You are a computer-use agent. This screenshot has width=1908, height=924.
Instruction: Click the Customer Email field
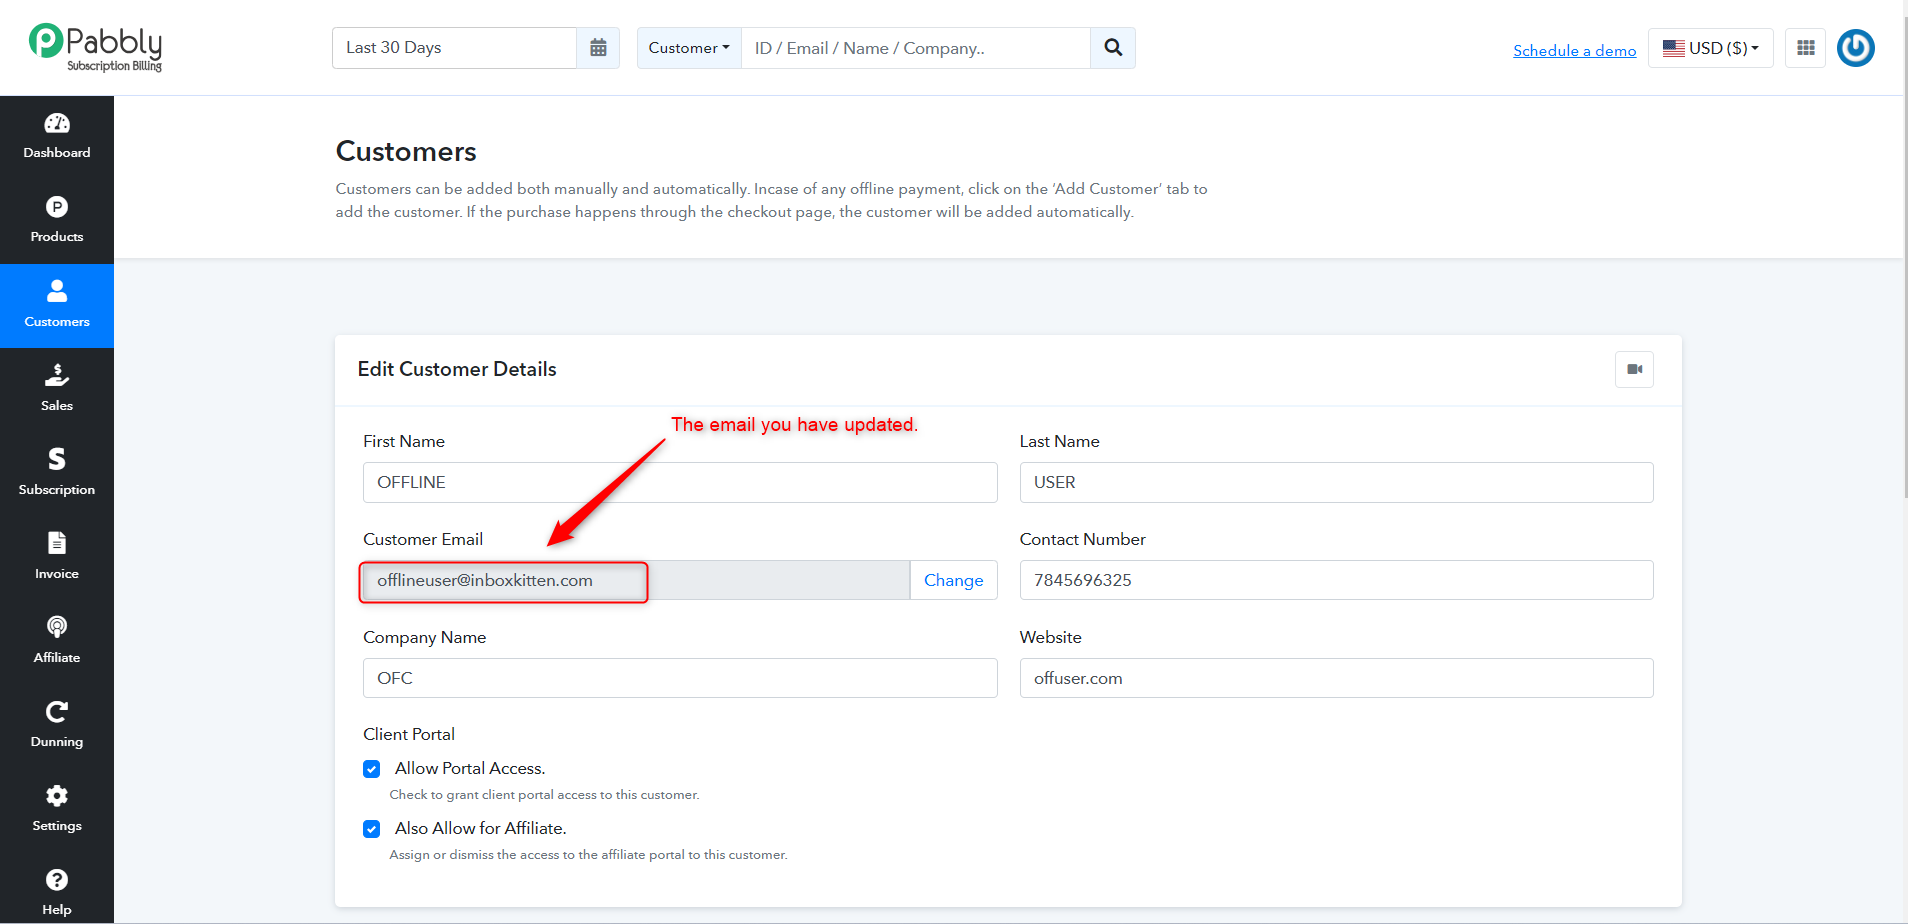coord(636,580)
